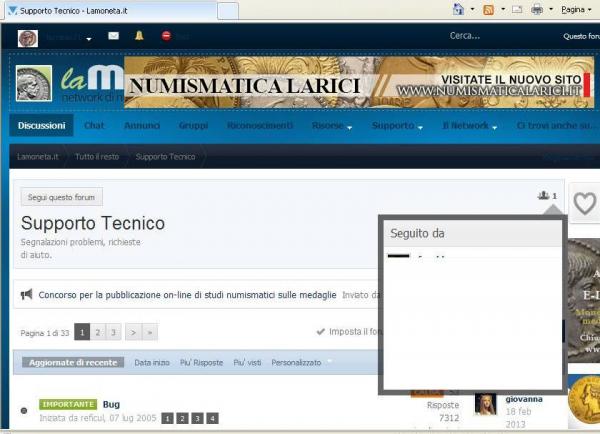This screenshot has width=600, height=434.
Task: Select the Supporto Tecnico browser tab
Action: (111, 11)
